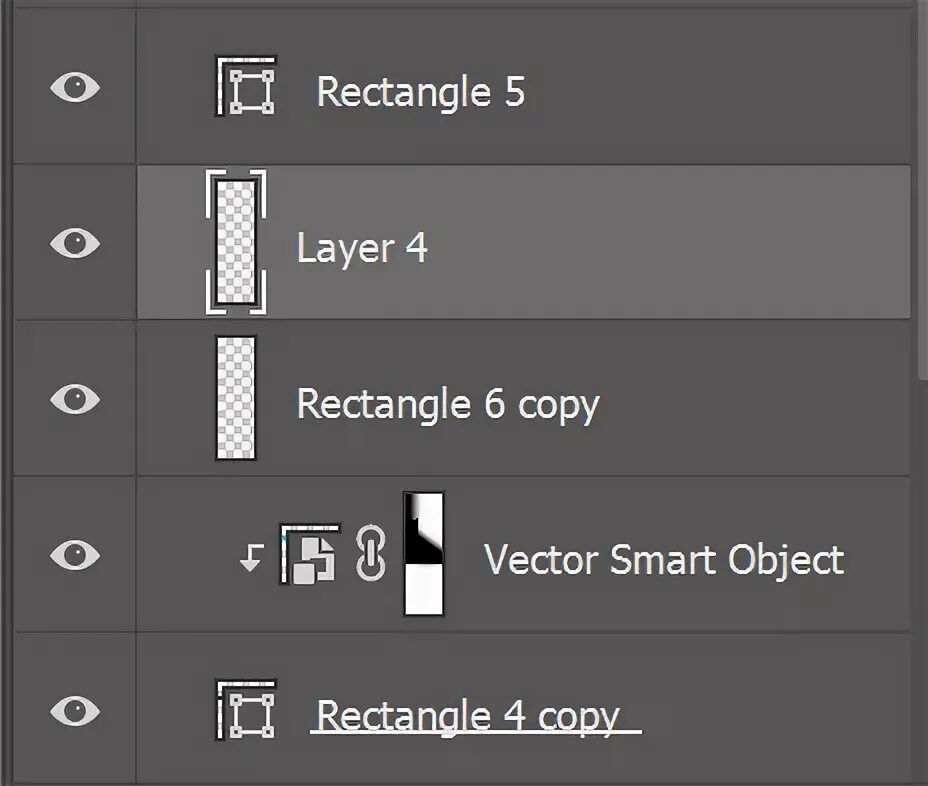The height and width of the screenshot is (786, 928).
Task: Select the Layer 4 name text
Action: (362, 247)
